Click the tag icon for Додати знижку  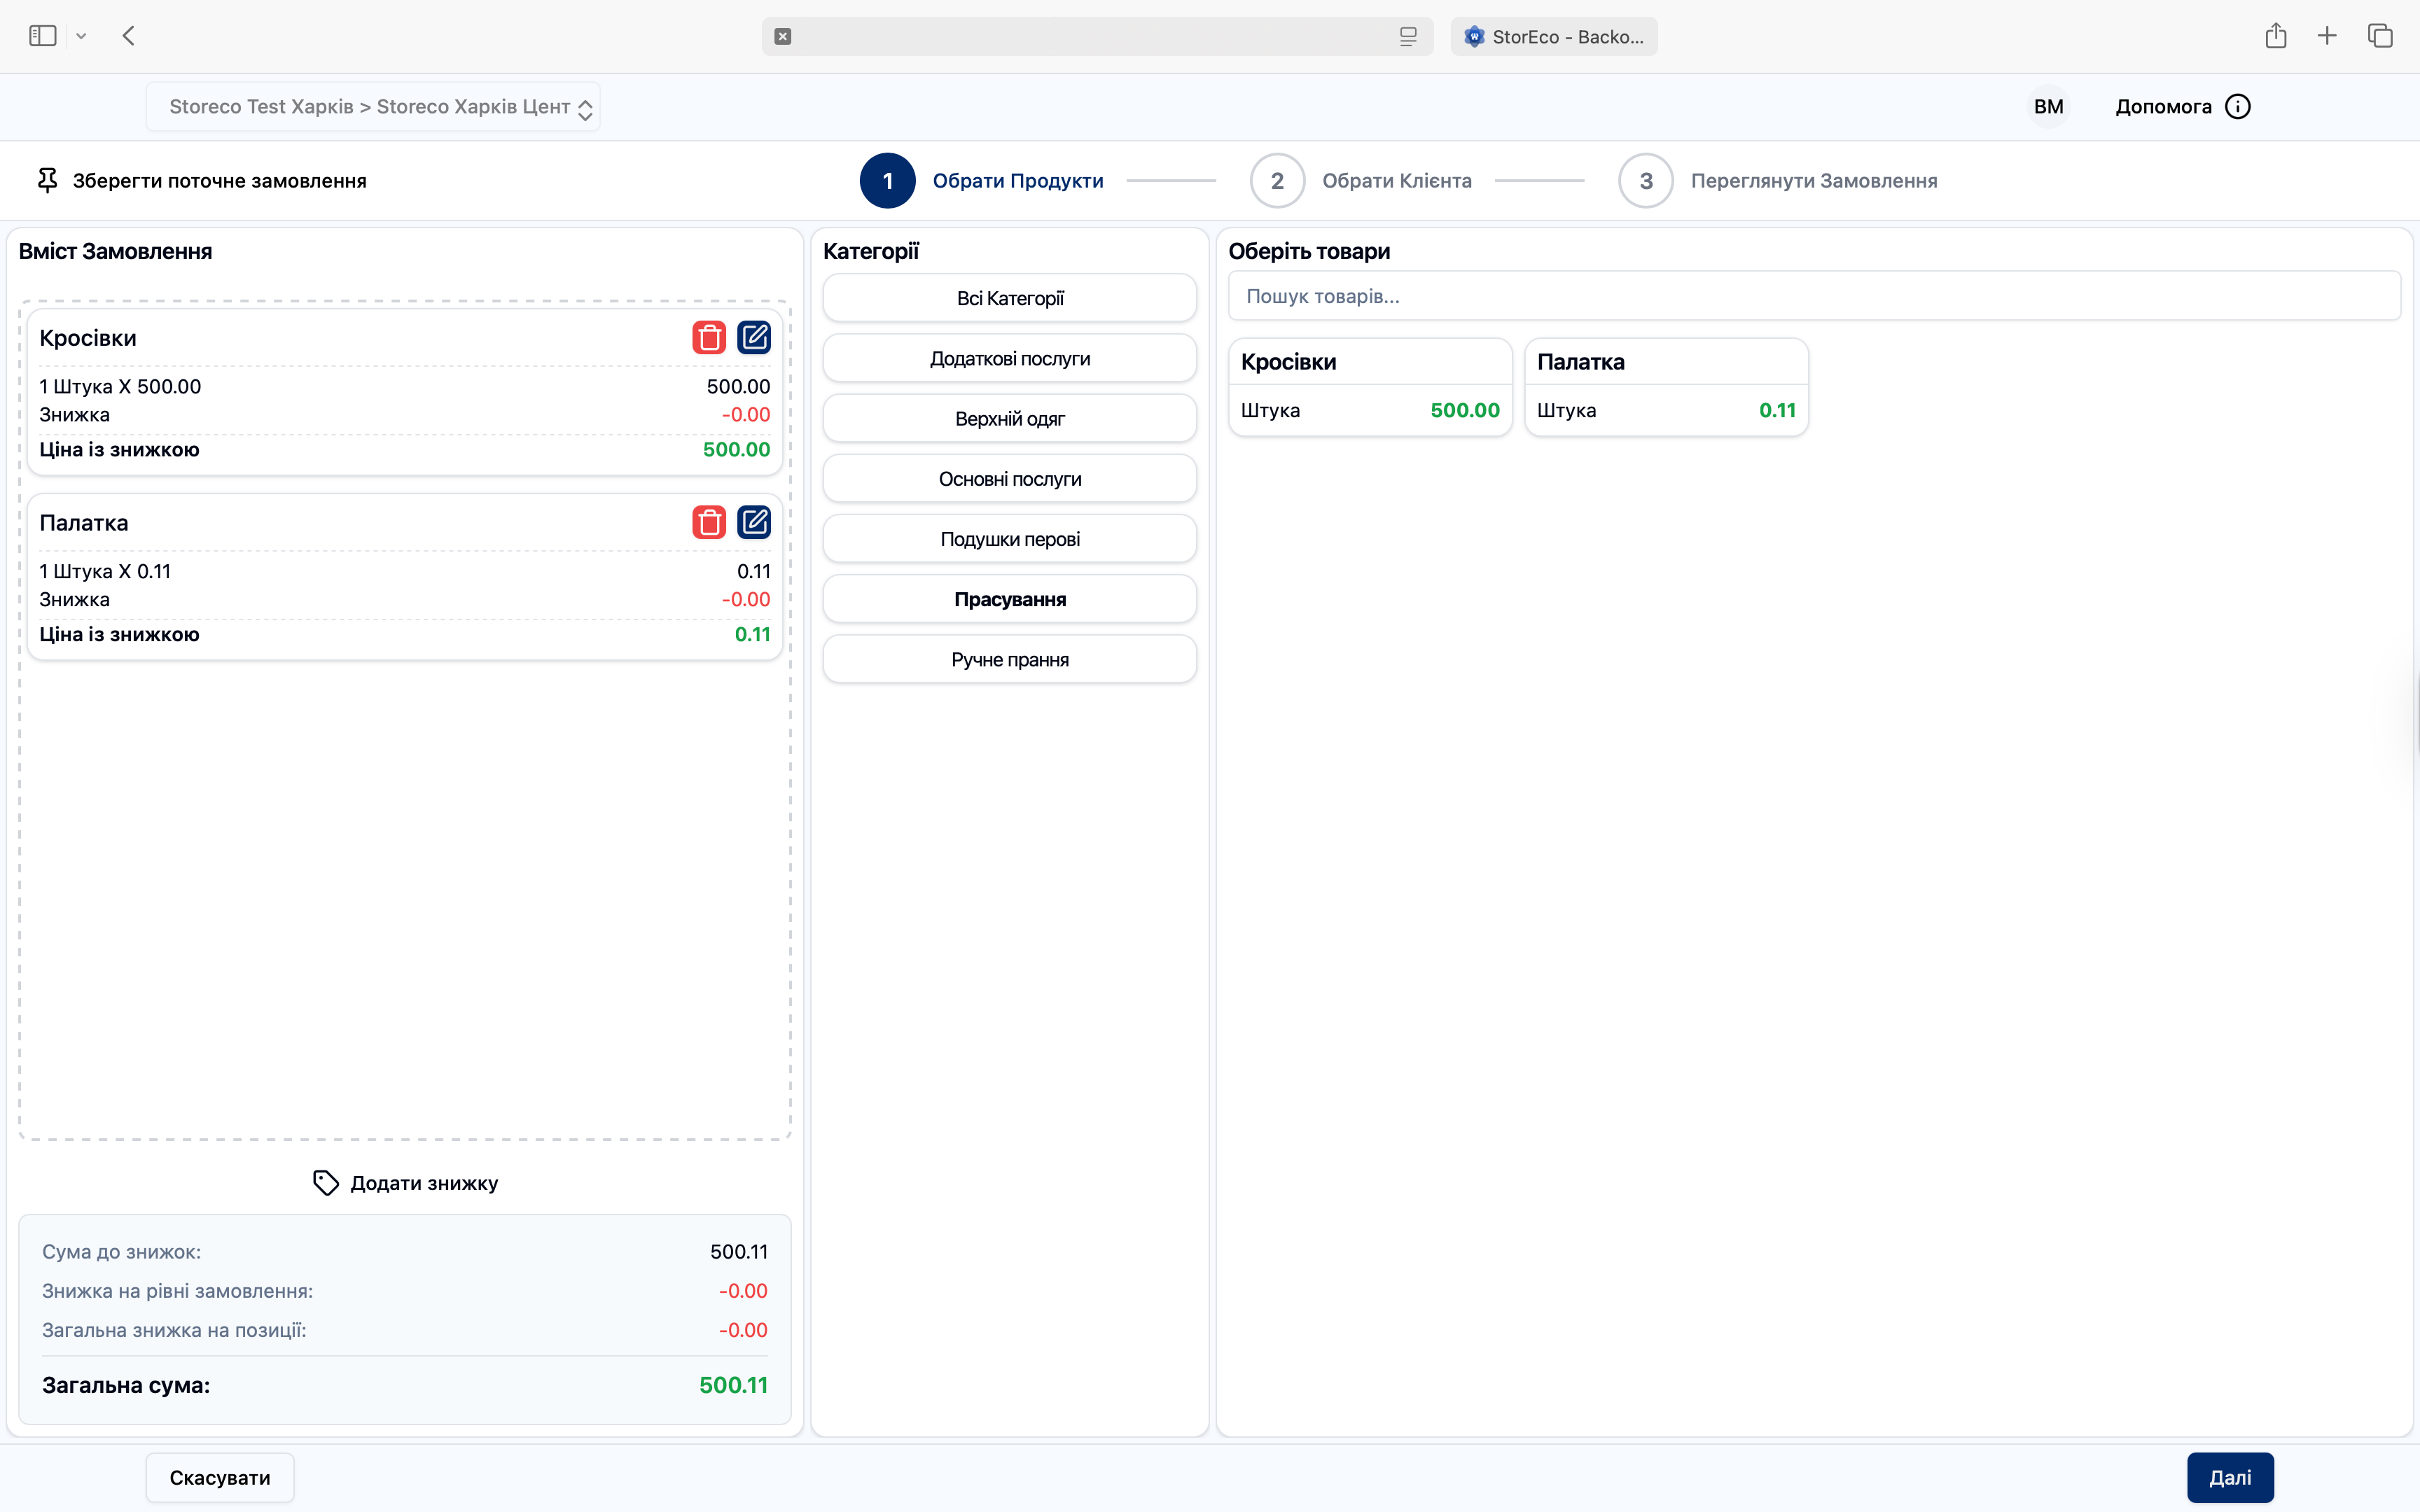(325, 1183)
